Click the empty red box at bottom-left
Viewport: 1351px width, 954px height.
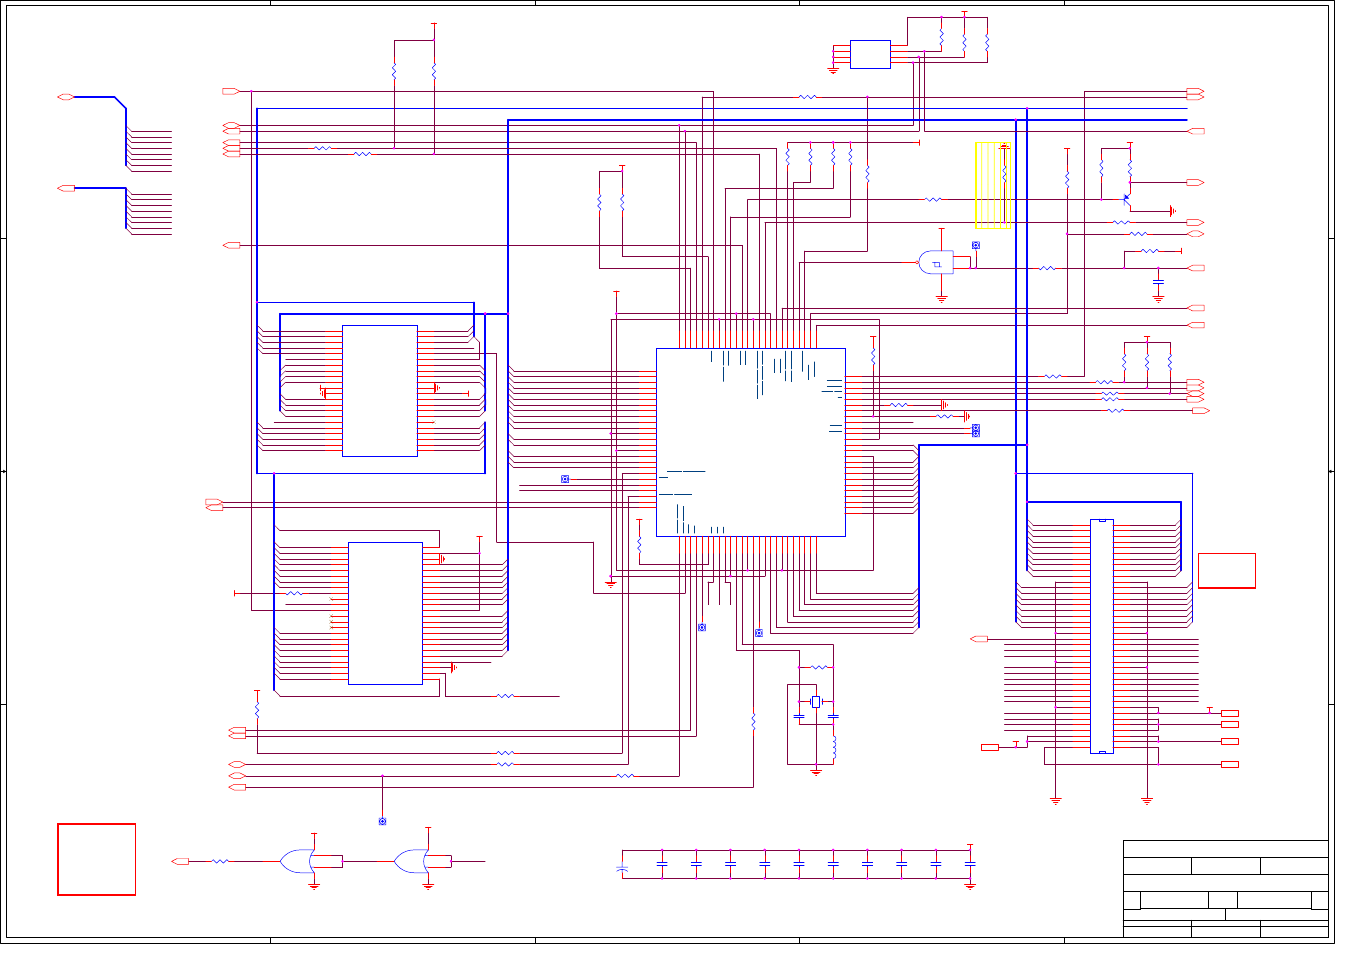pyautogui.click(x=97, y=859)
